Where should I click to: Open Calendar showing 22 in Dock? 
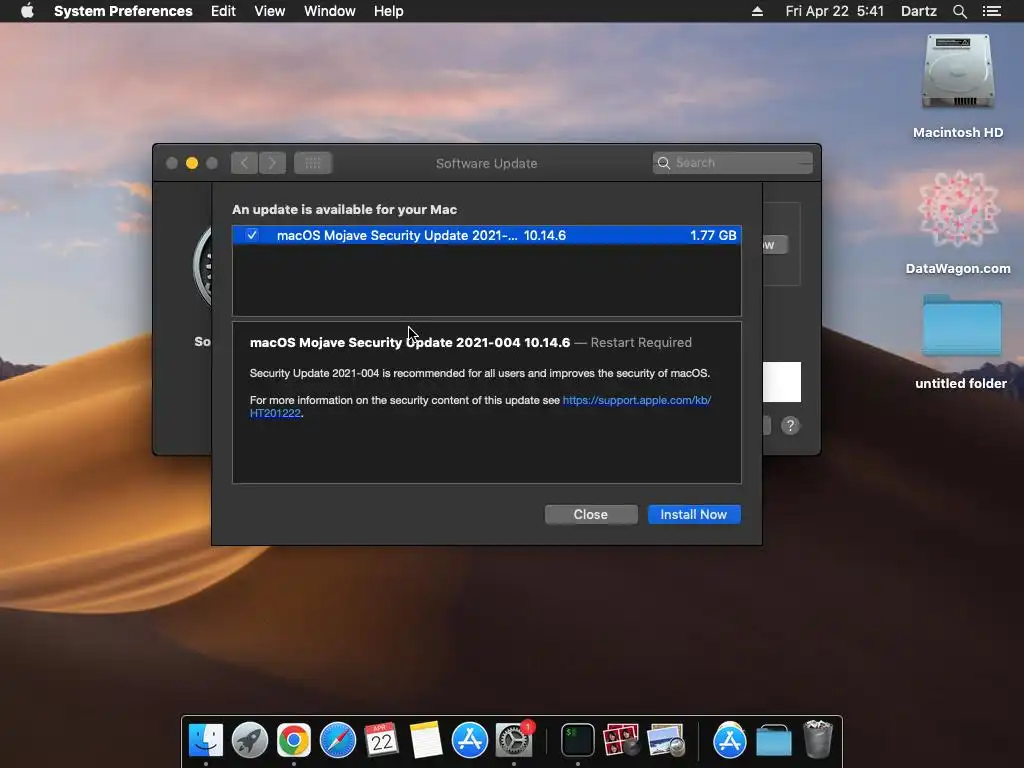[x=381, y=740]
